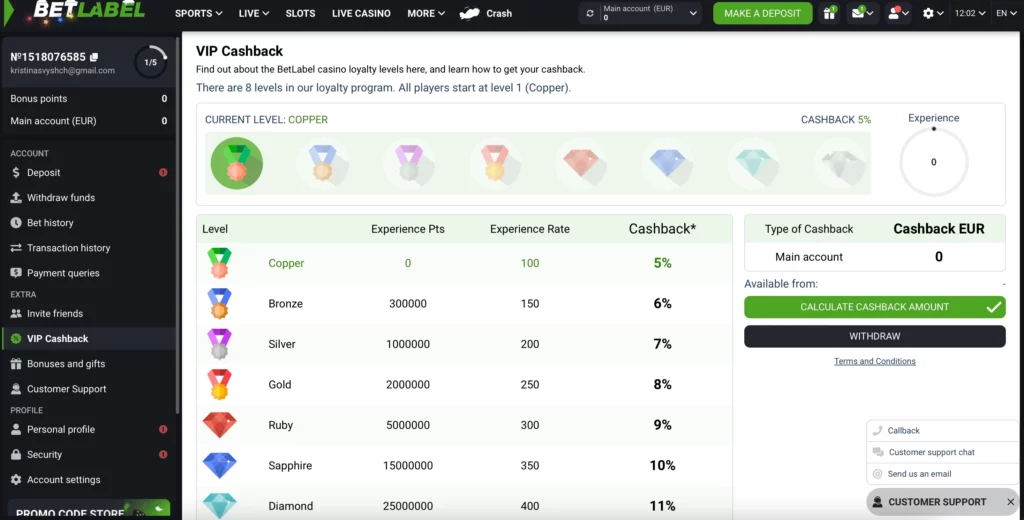
Task: Expand the More menu
Action: [x=426, y=13]
